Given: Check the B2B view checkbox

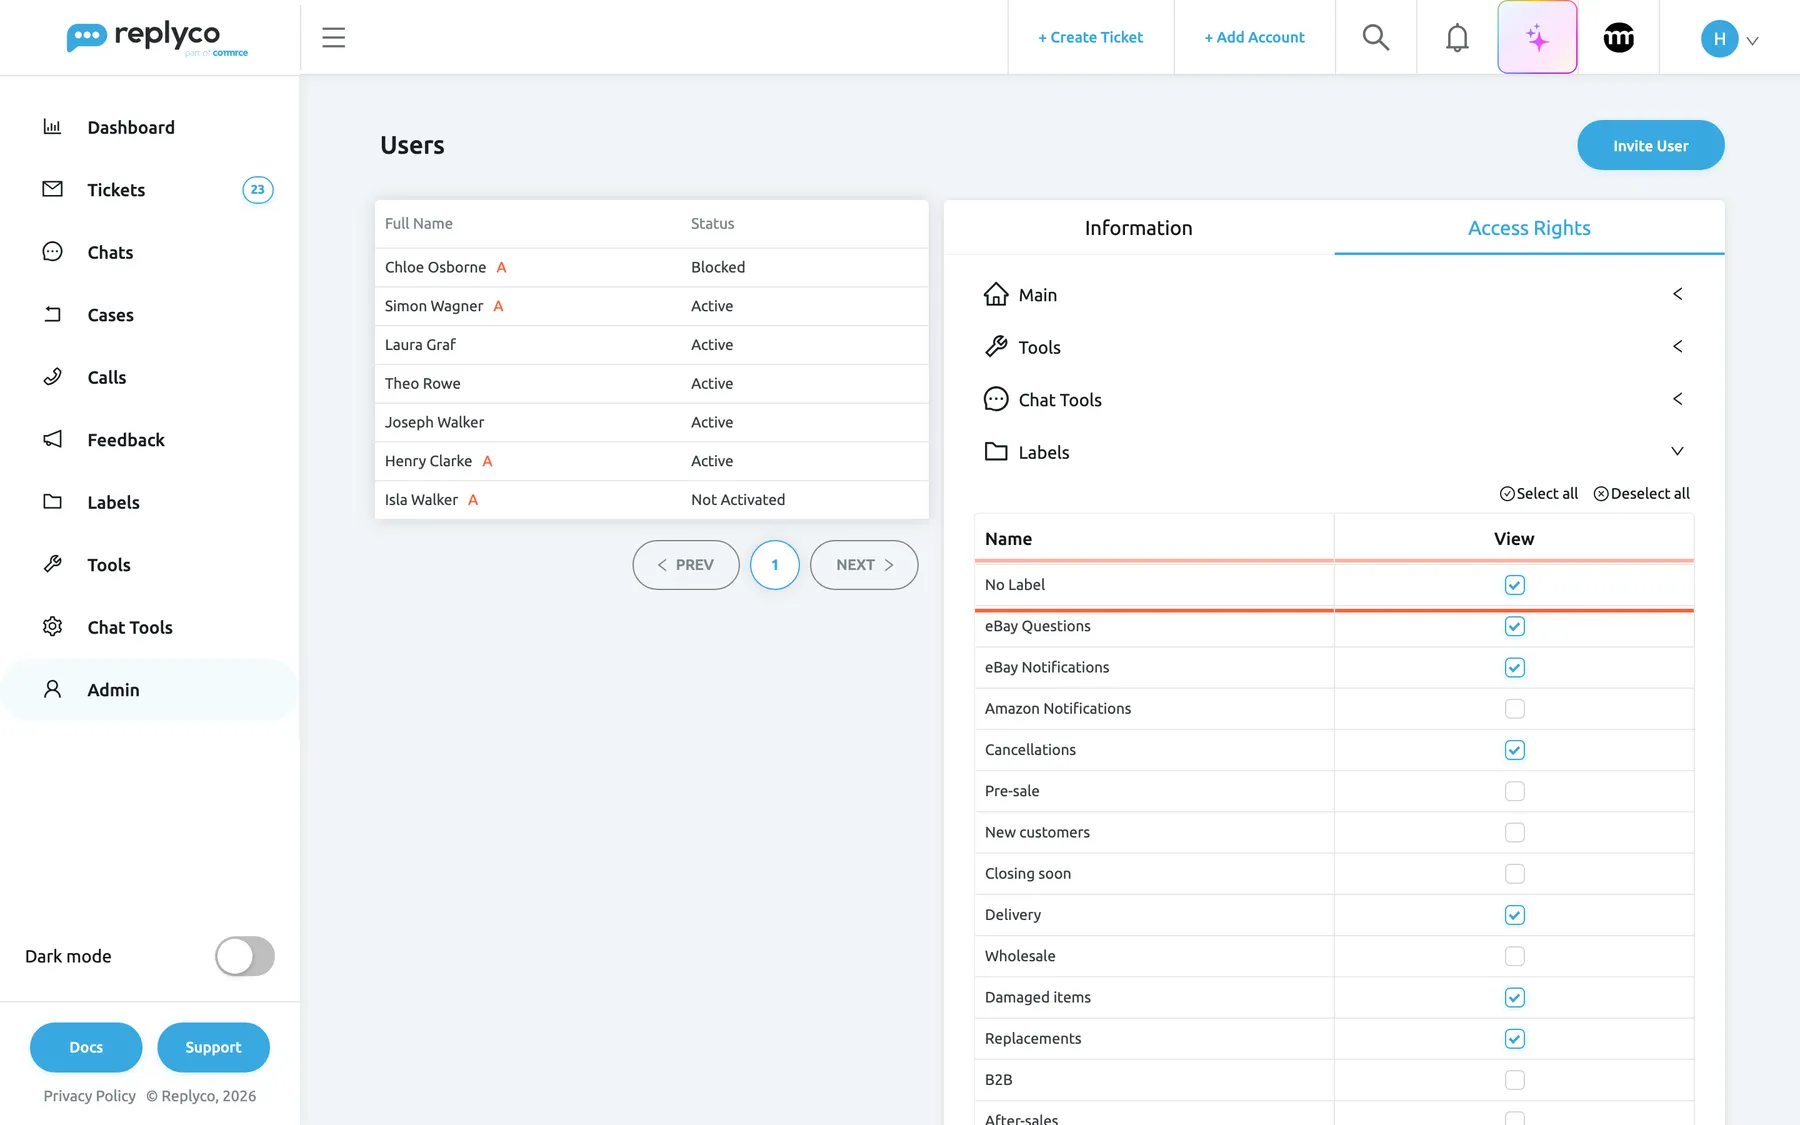Looking at the screenshot, I should [x=1514, y=1080].
